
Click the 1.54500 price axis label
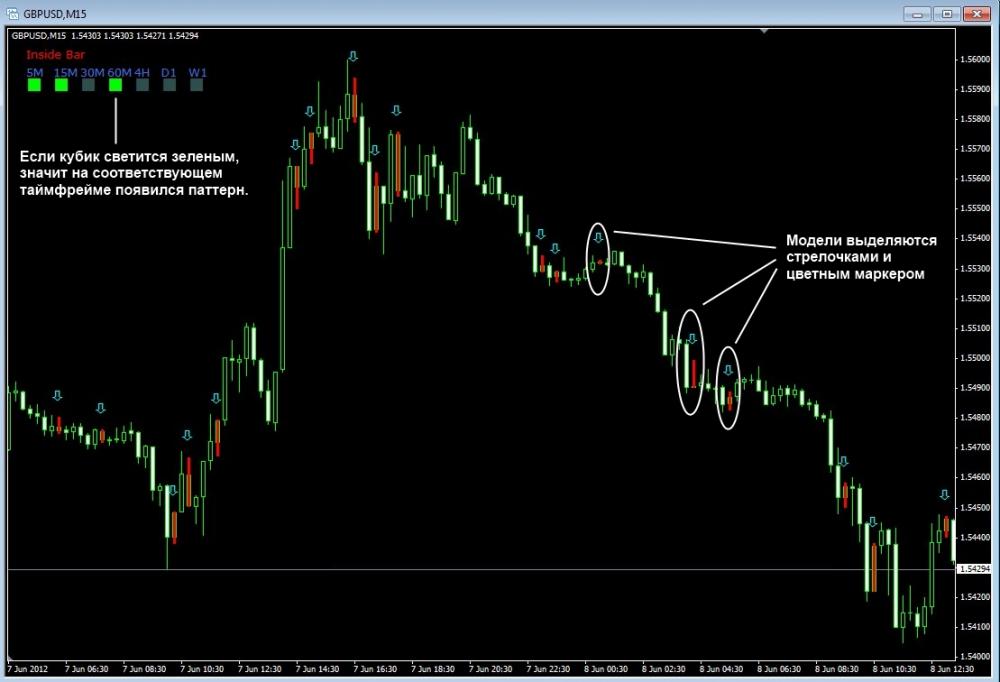(x=974, y=507)
